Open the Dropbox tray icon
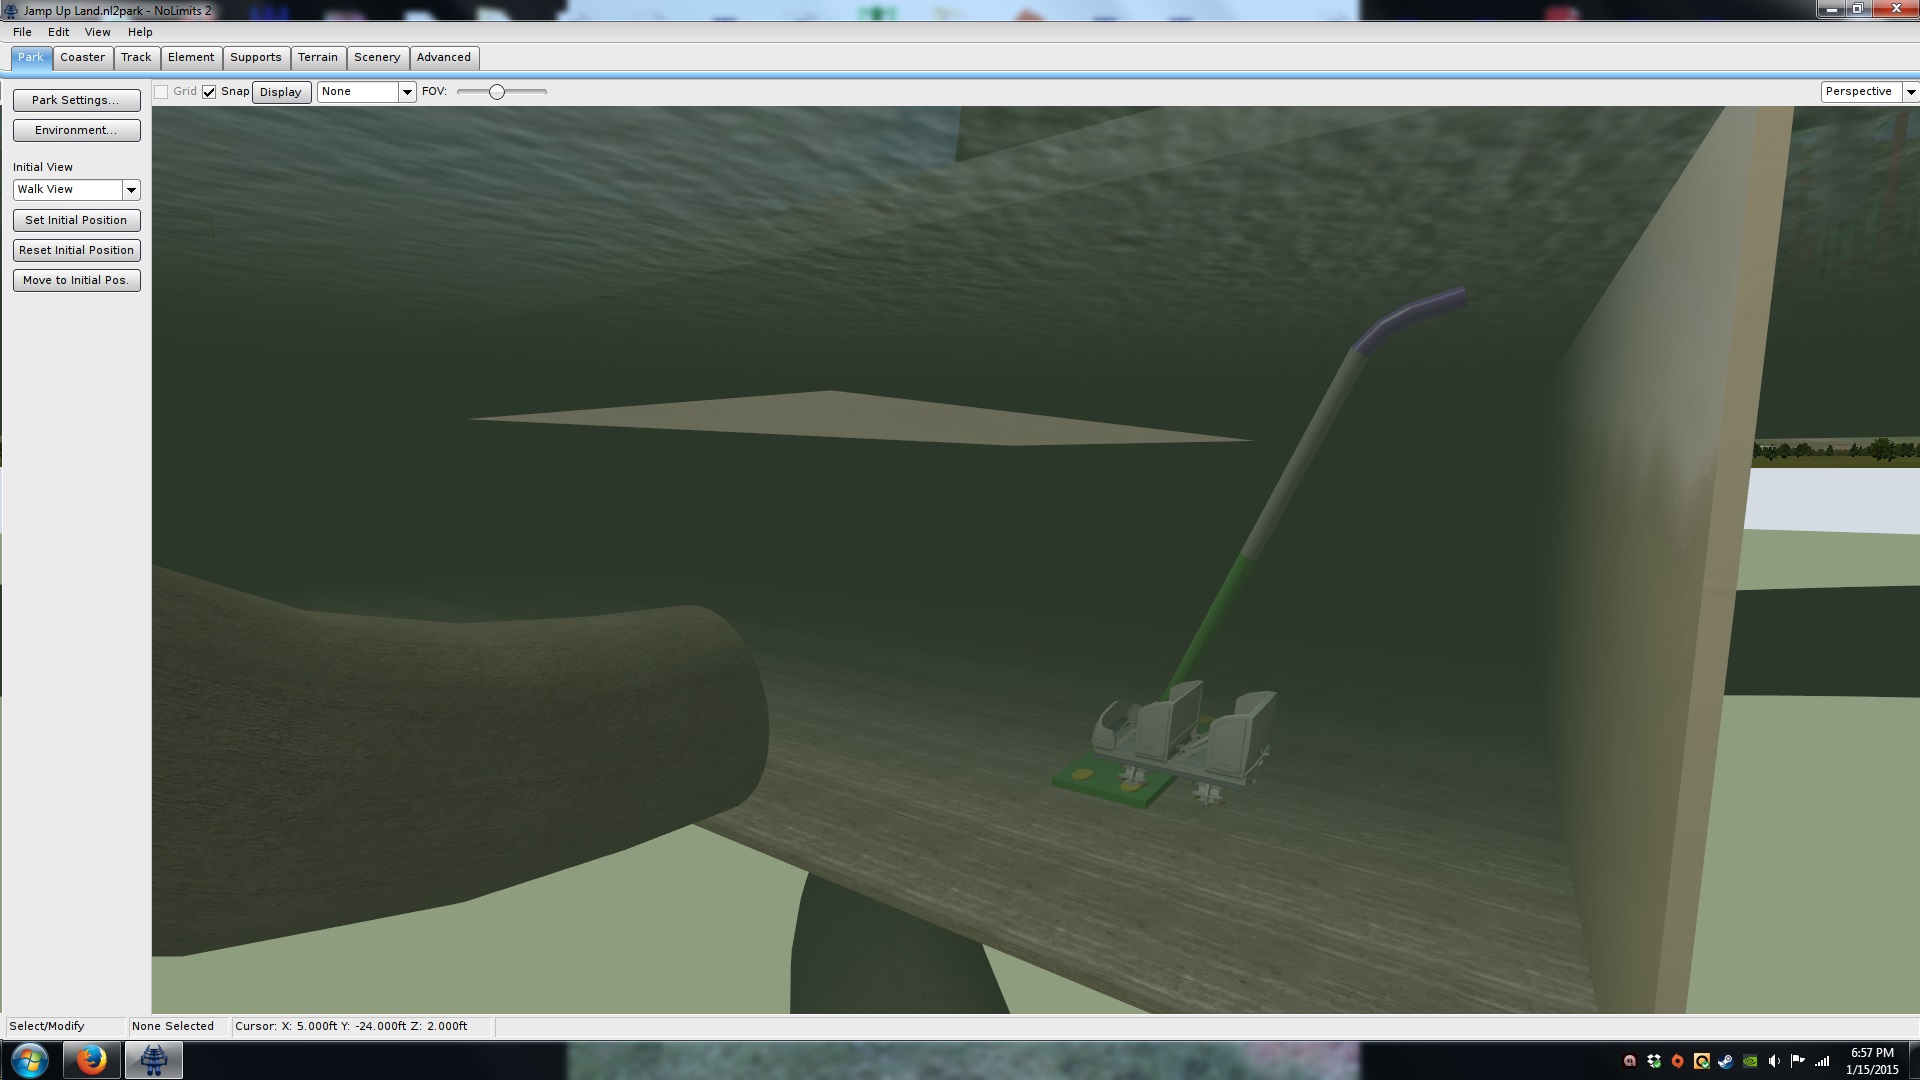 pyautogui.click(x=1654, y=1061)
